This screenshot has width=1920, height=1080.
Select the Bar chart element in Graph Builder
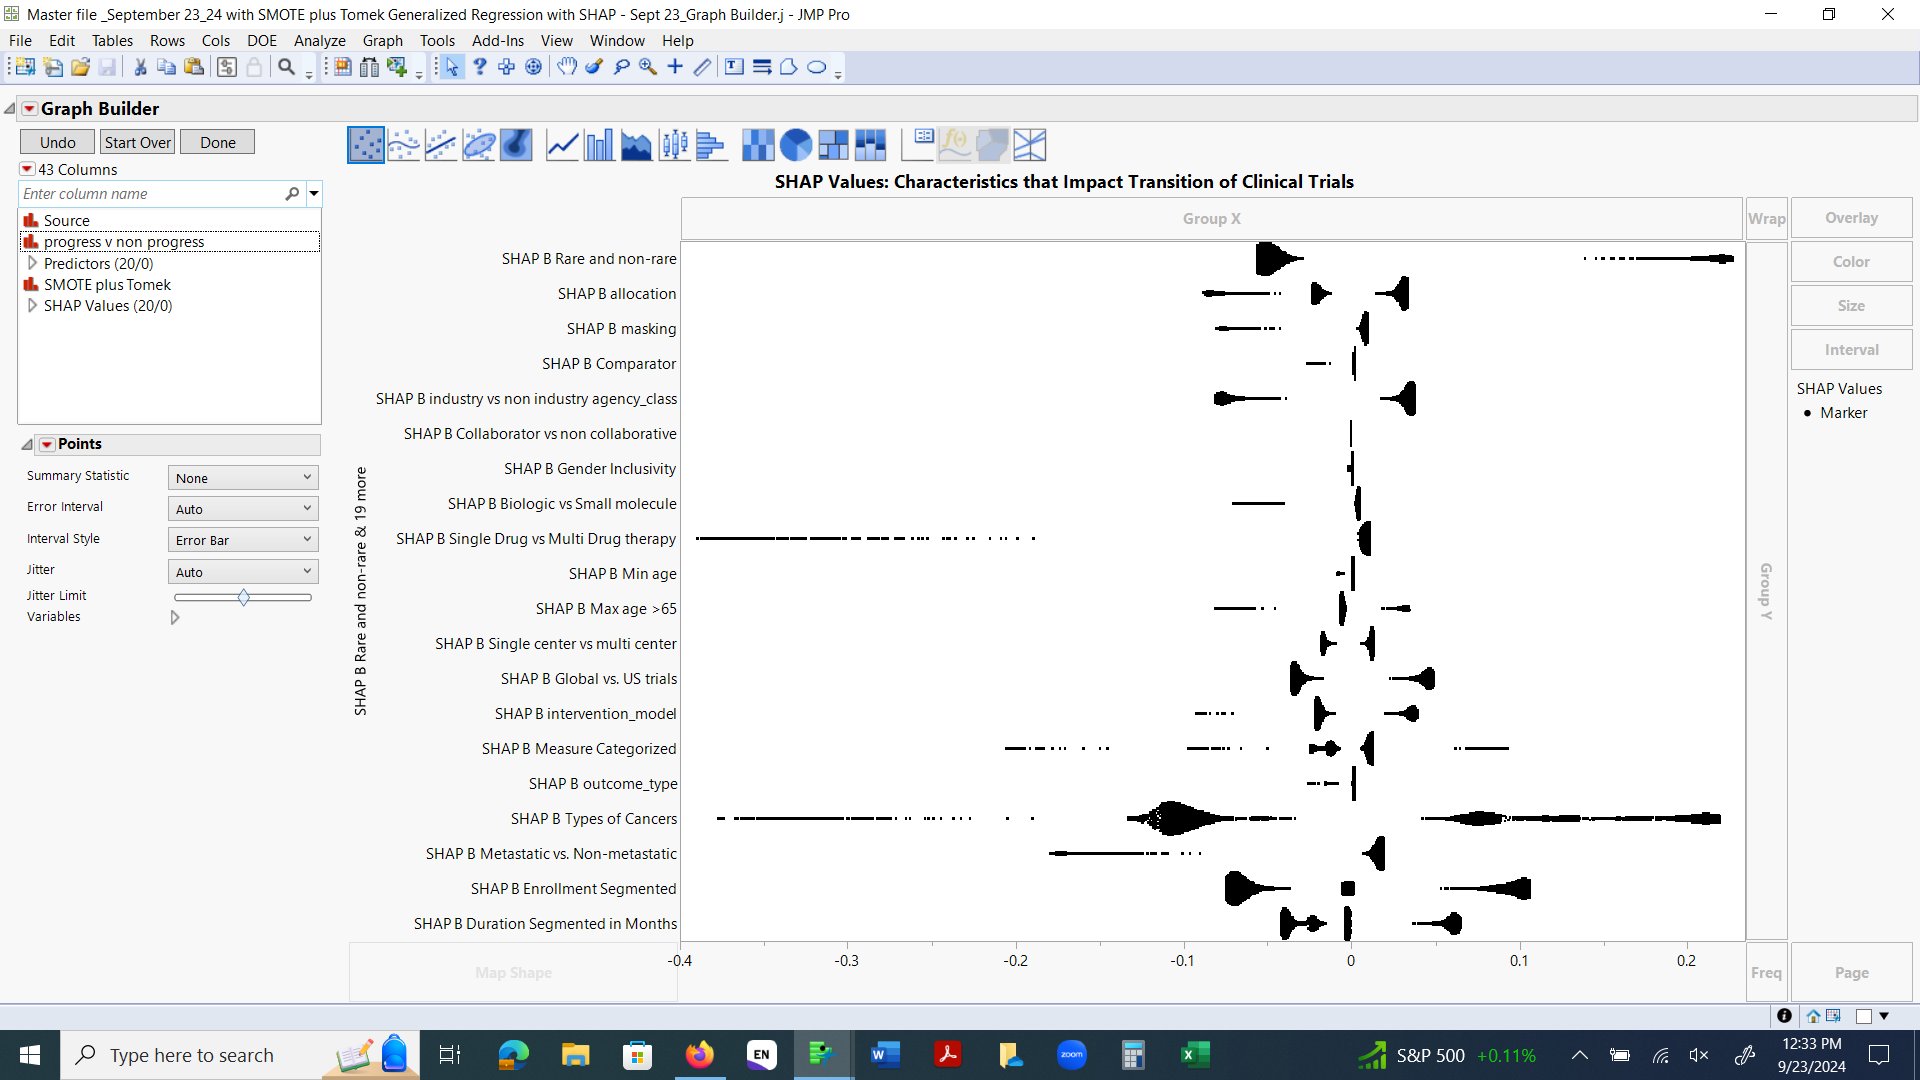tap(598, 144)
